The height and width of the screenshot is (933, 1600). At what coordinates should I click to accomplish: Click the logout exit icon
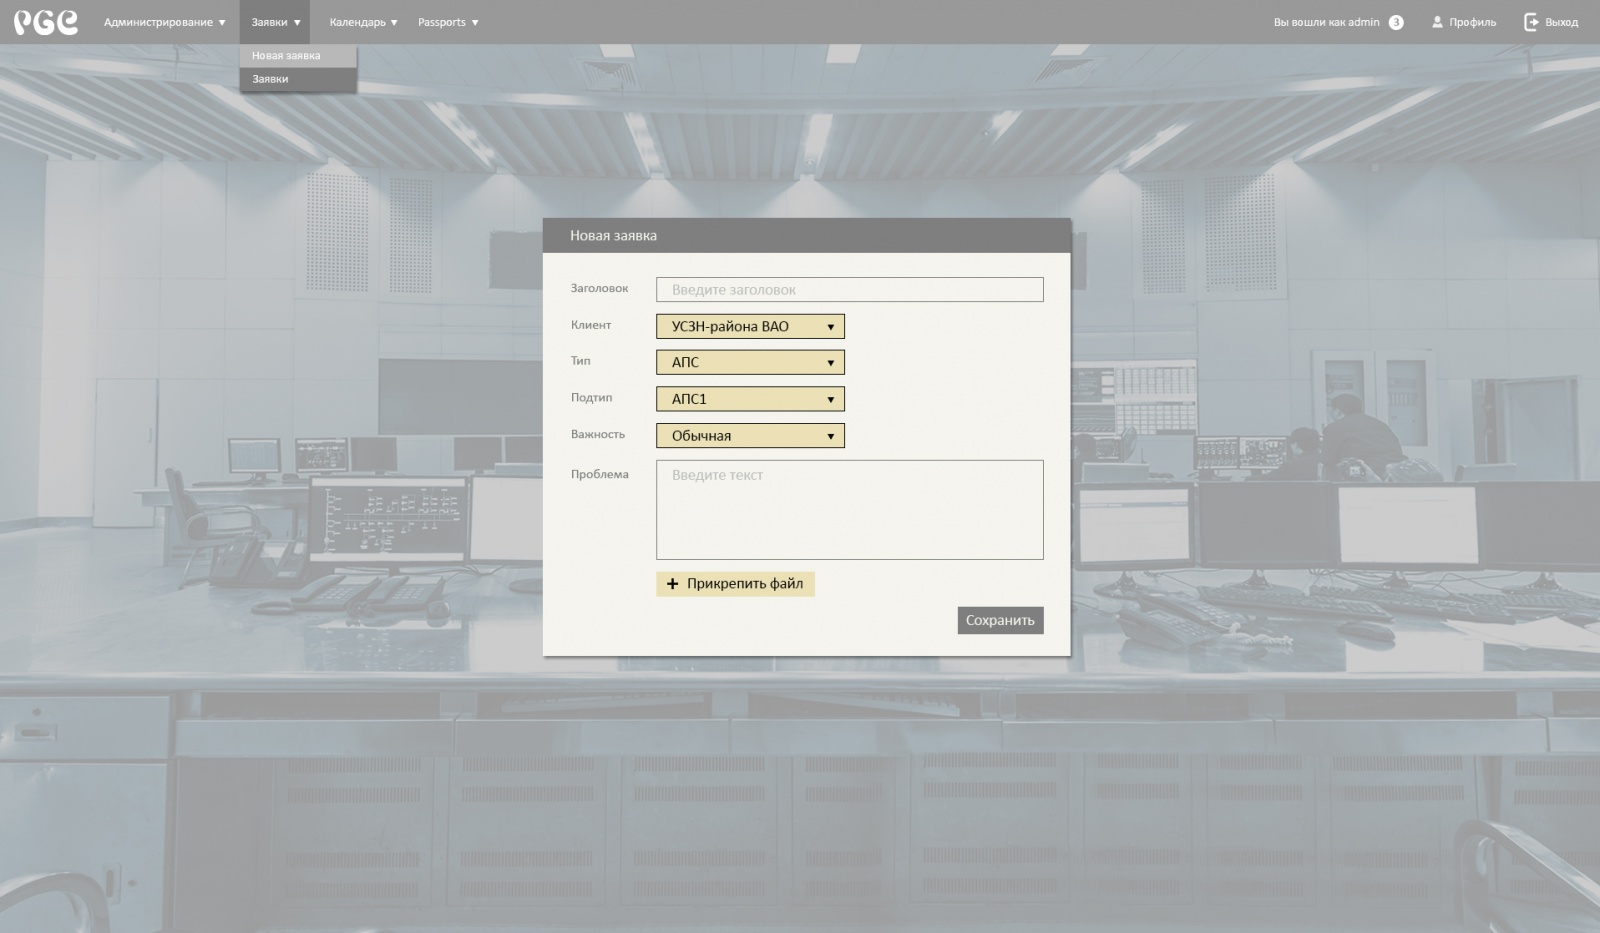point(1531,22)
